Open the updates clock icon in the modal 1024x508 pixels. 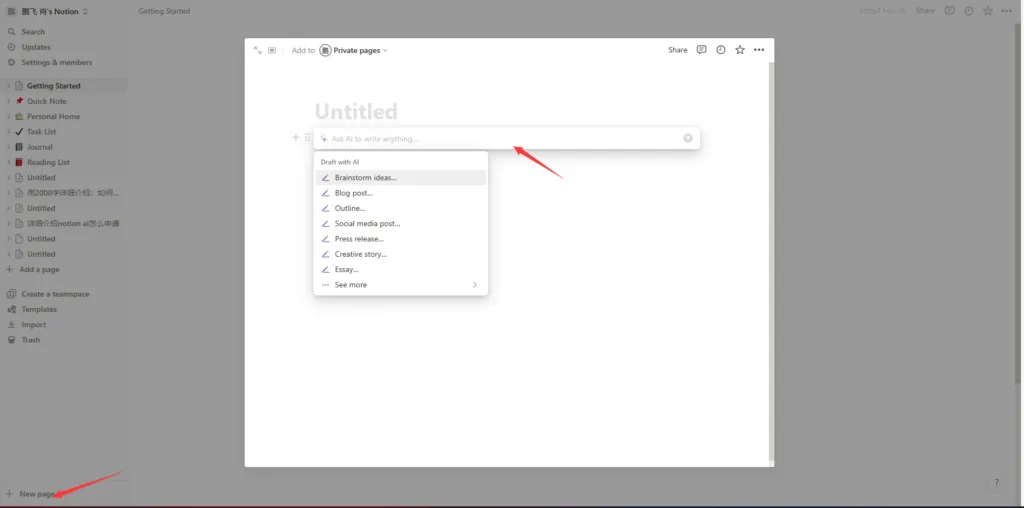[720, 50]
